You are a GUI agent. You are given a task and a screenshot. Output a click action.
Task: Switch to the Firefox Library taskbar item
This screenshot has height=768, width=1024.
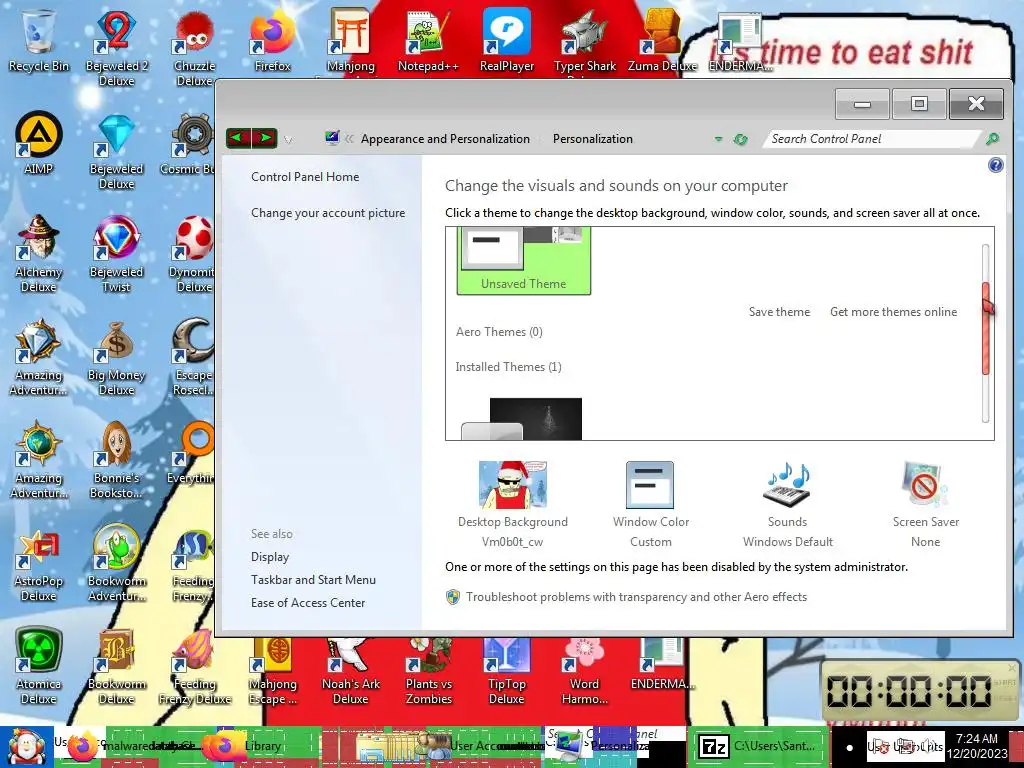click(x=261, y=746)
